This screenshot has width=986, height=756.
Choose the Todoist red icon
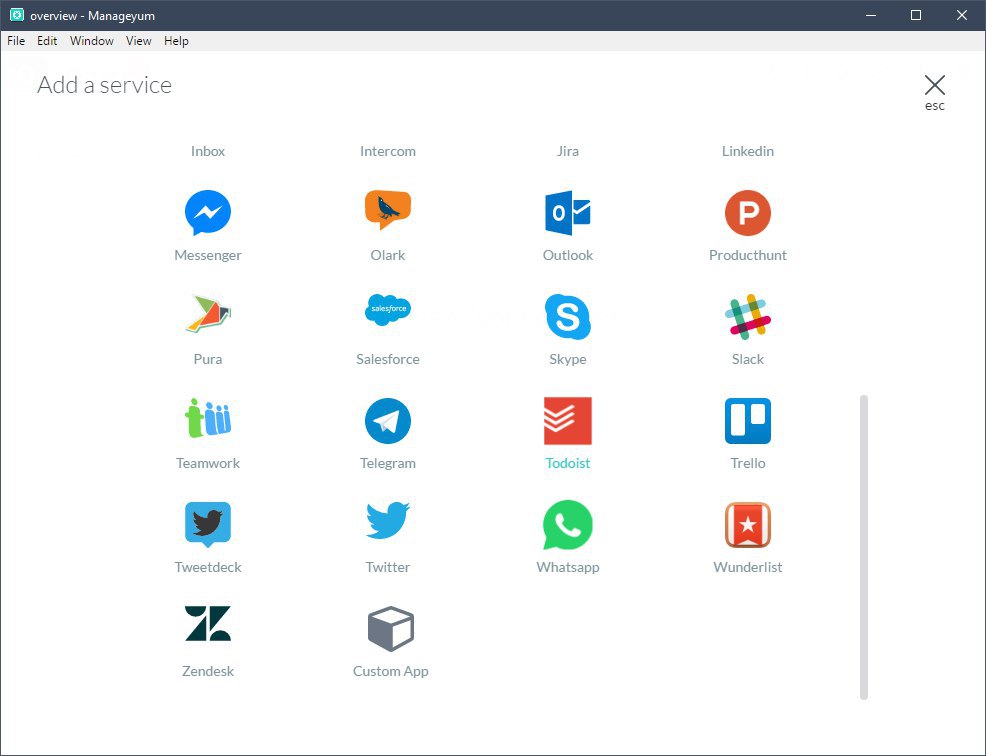pos(568,421)
